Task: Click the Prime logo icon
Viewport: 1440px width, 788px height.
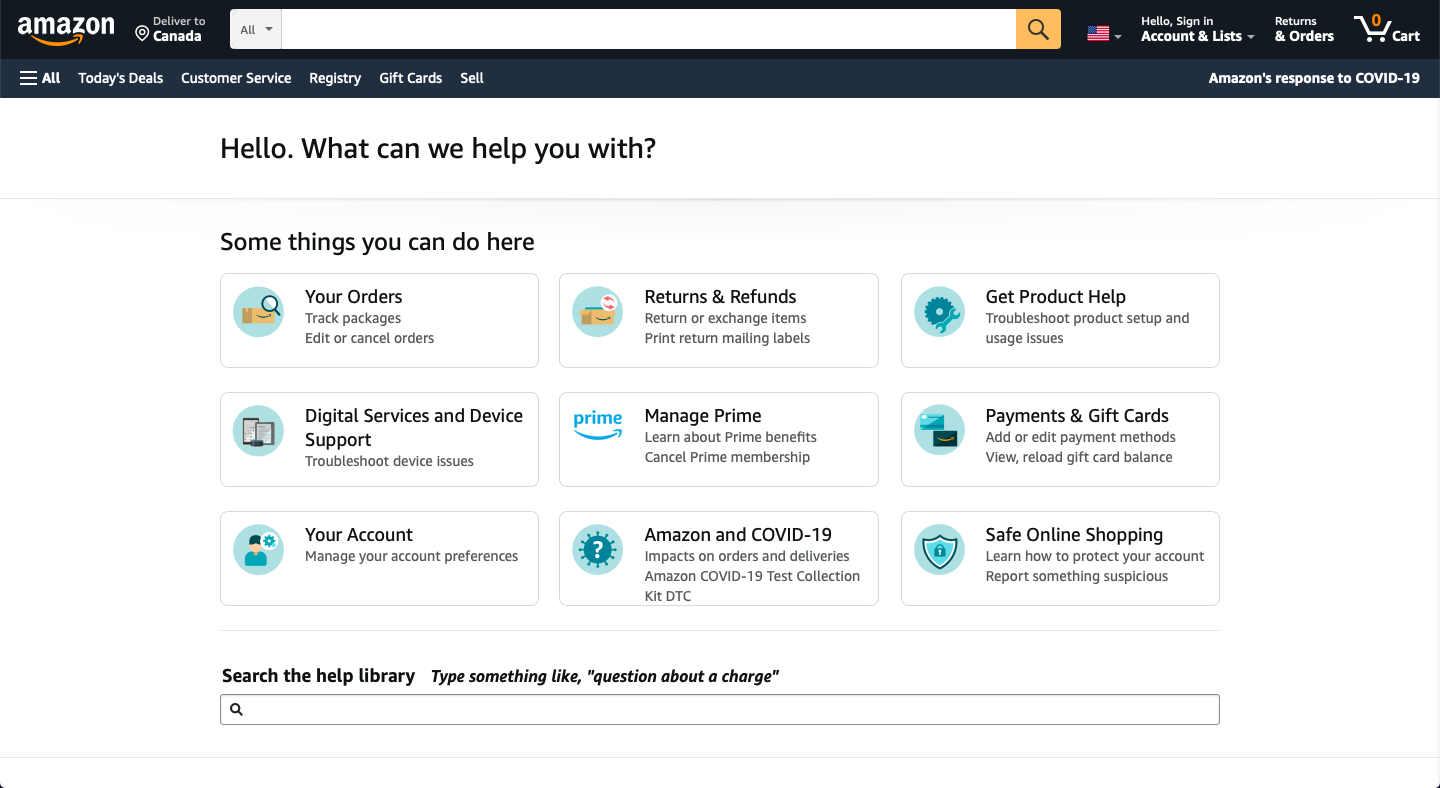Action: 598,425
